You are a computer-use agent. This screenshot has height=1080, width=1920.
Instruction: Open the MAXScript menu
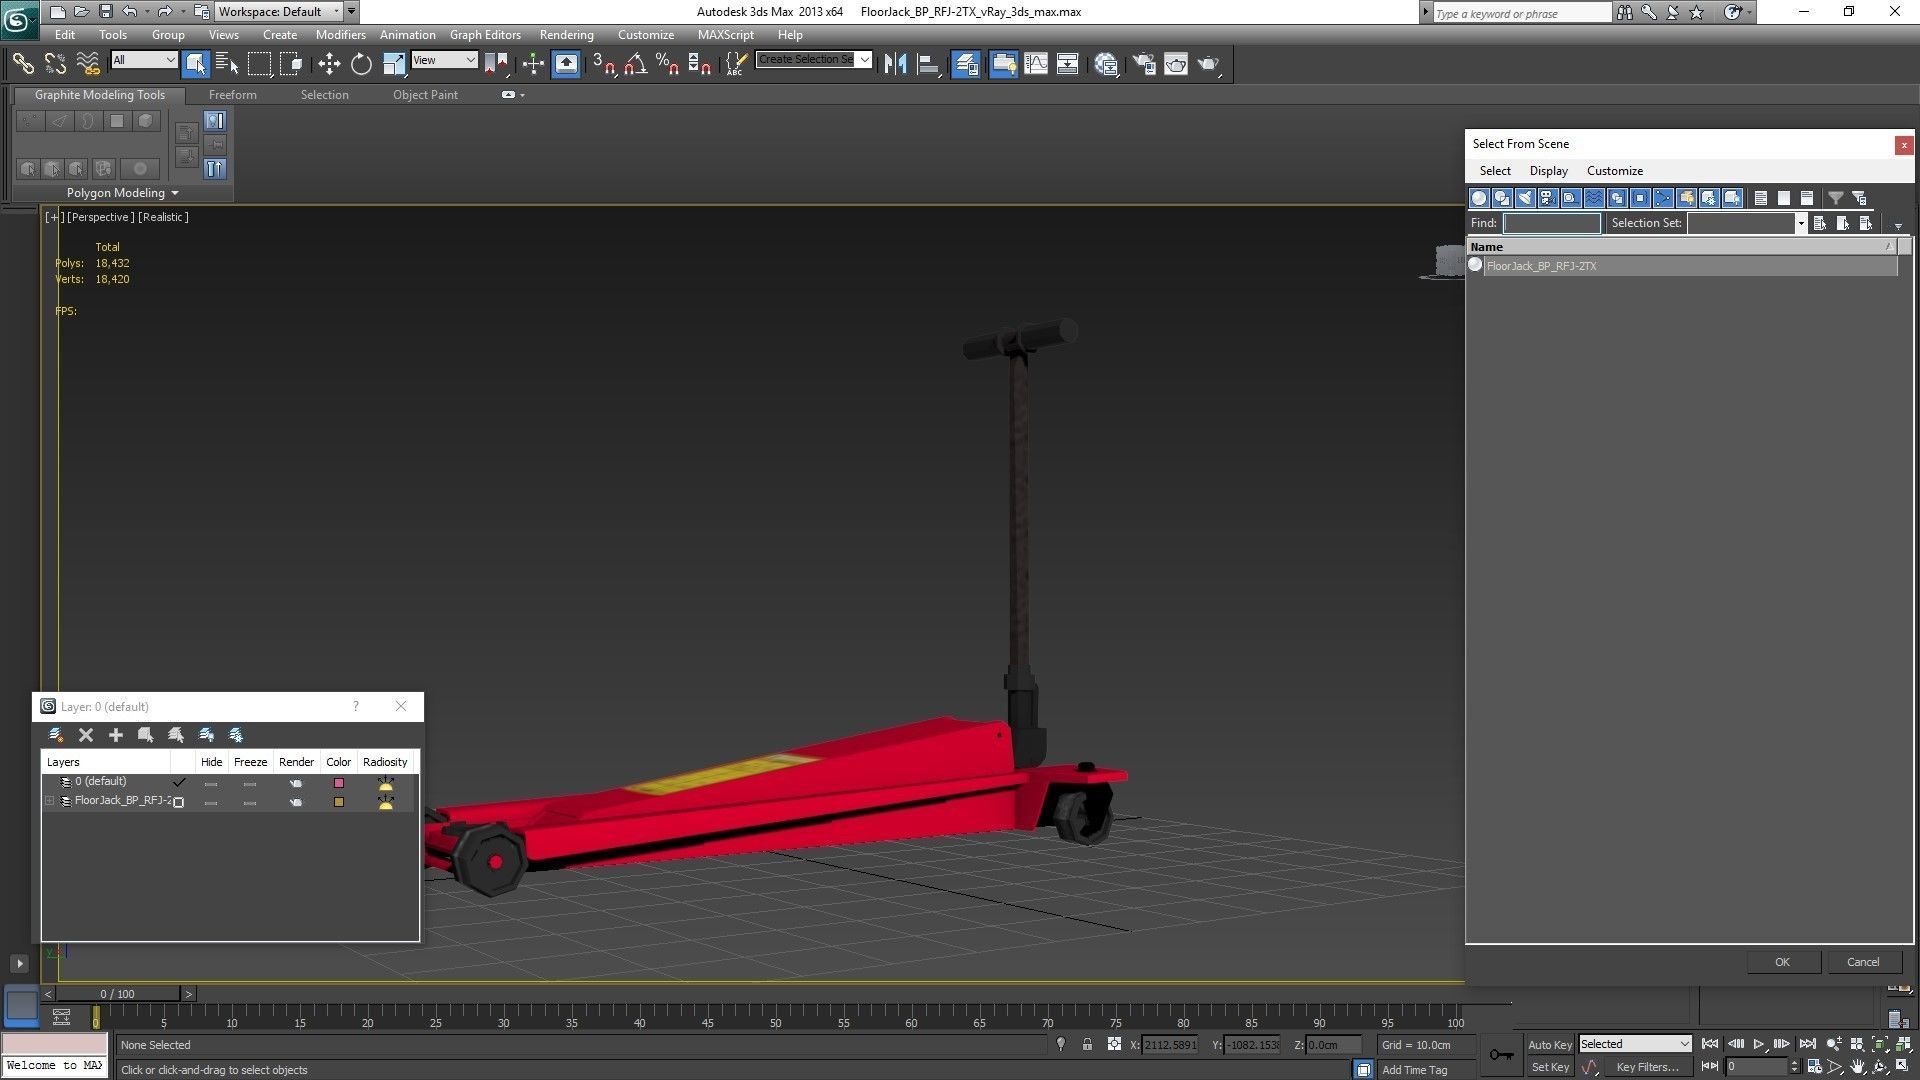click(725, 34)
